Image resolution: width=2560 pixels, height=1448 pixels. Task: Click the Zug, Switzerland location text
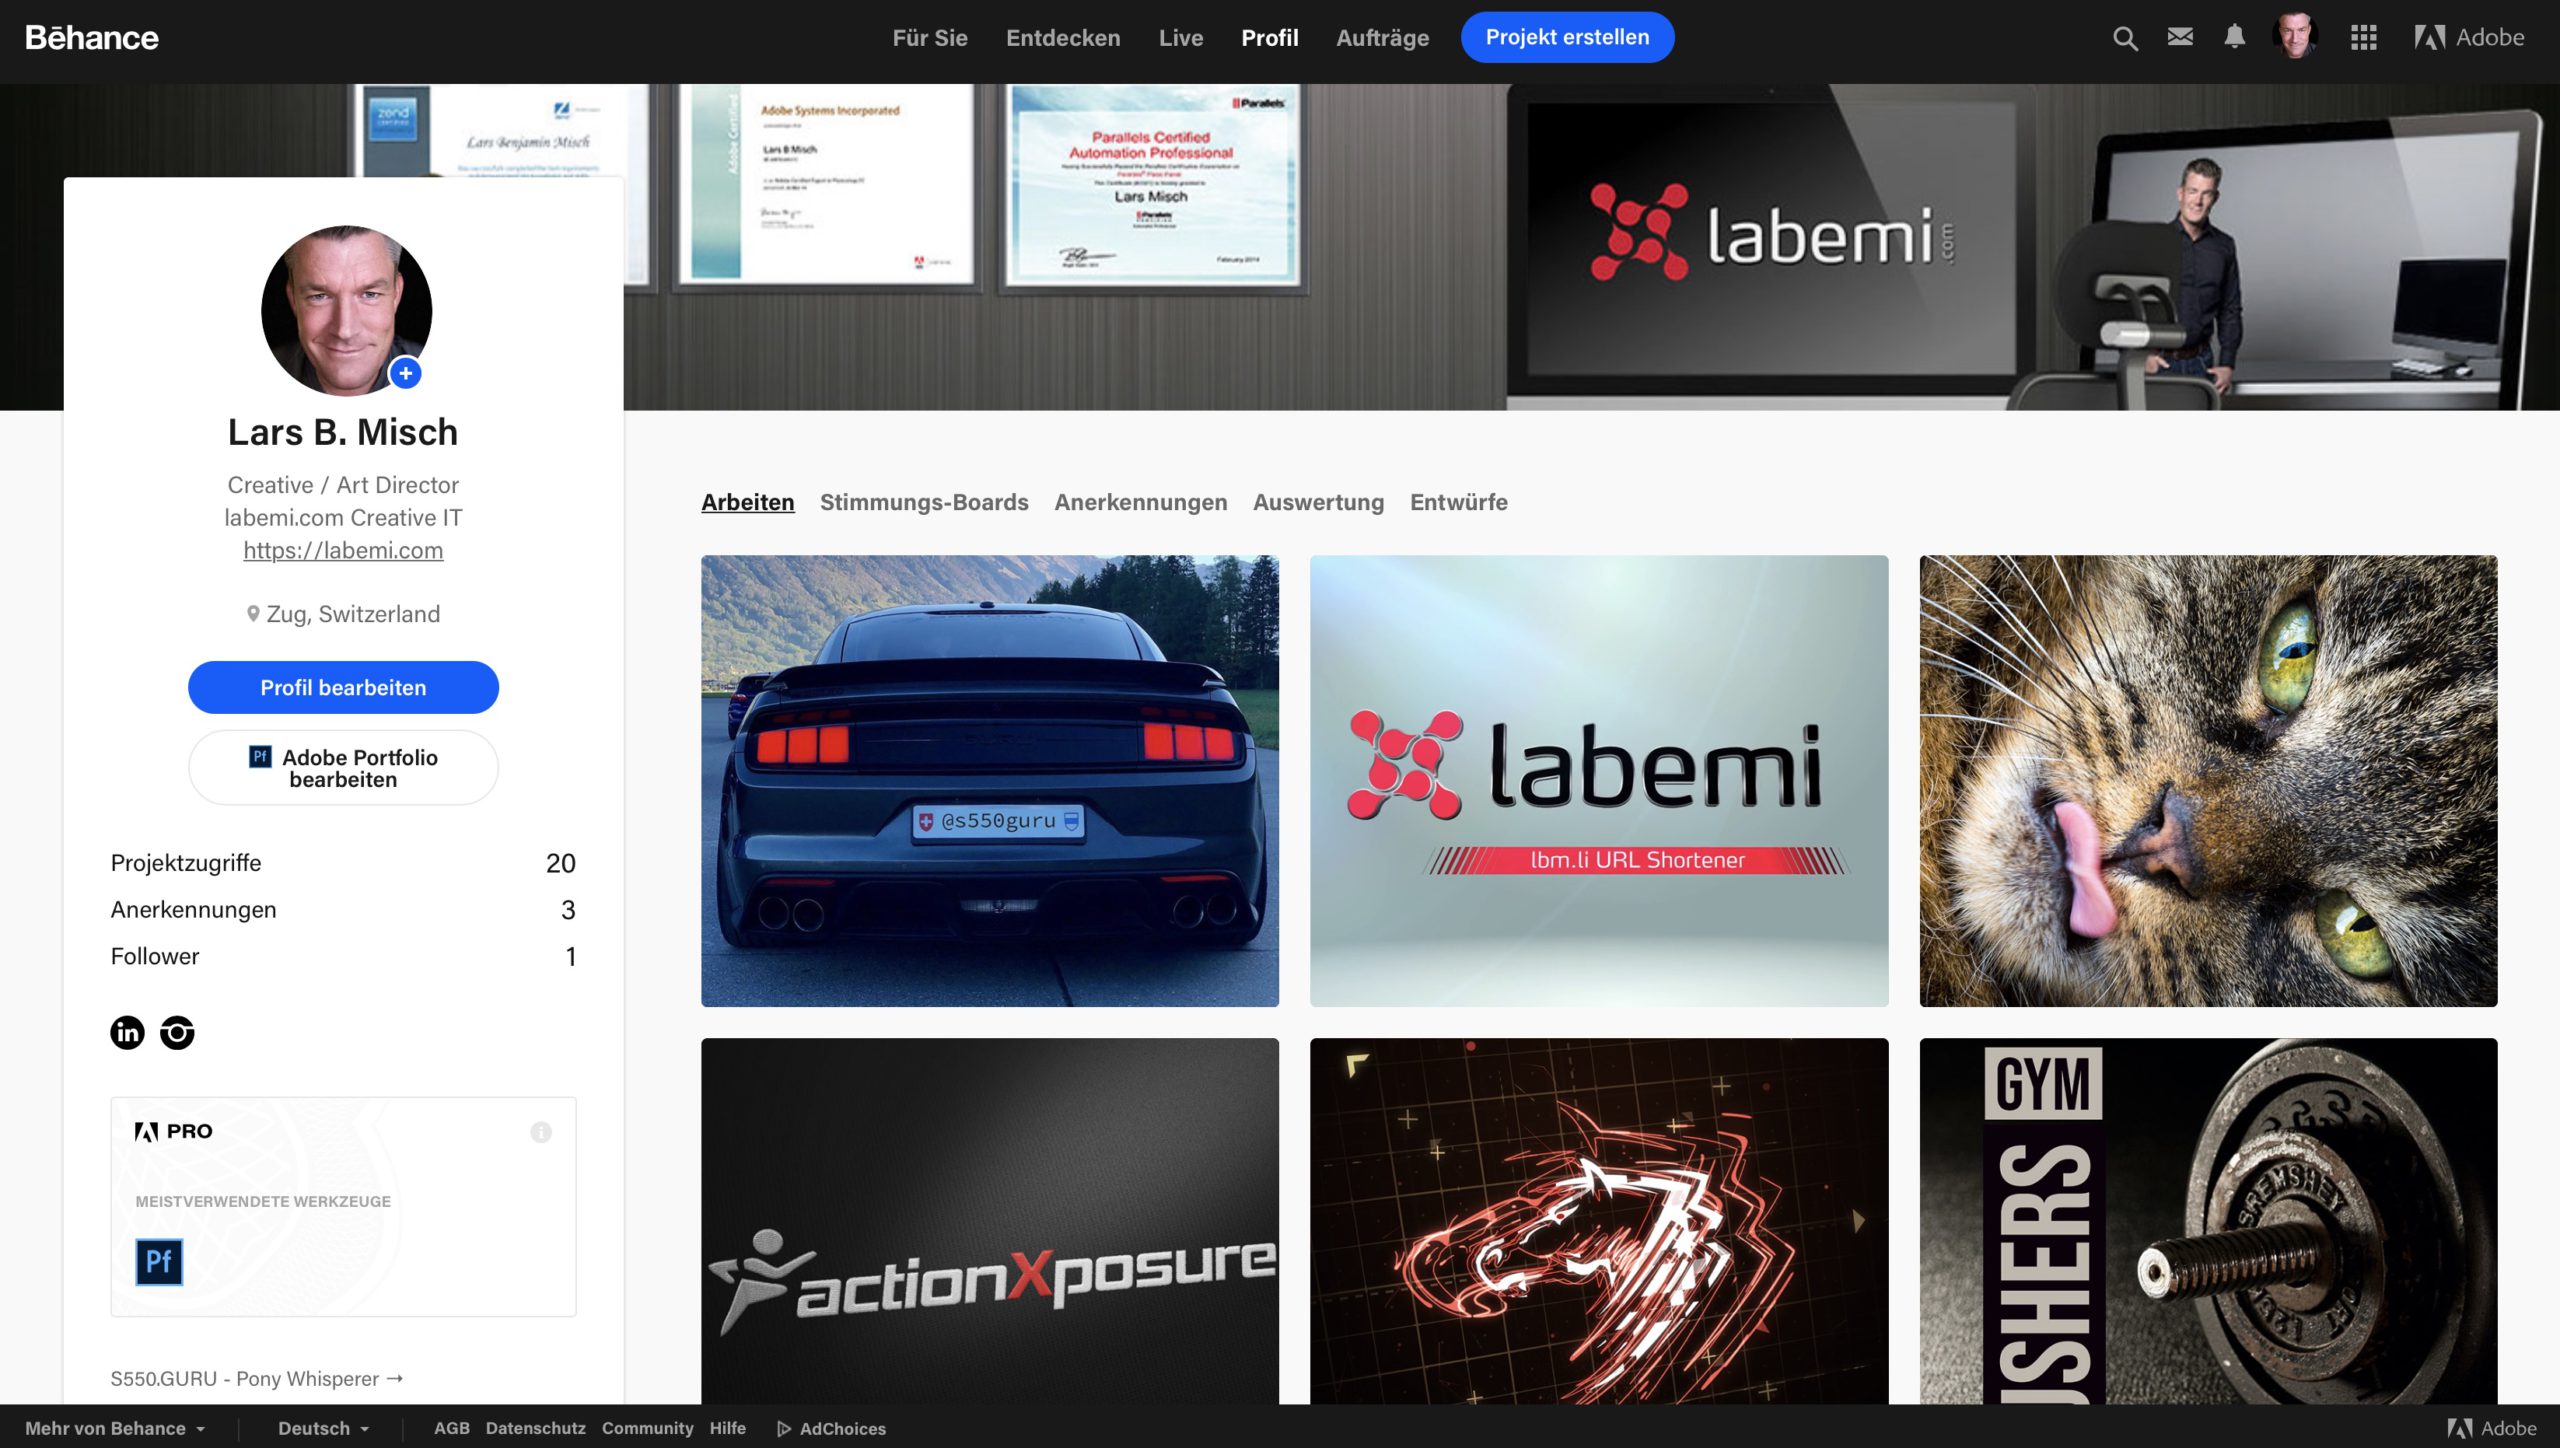coord(353,614)
